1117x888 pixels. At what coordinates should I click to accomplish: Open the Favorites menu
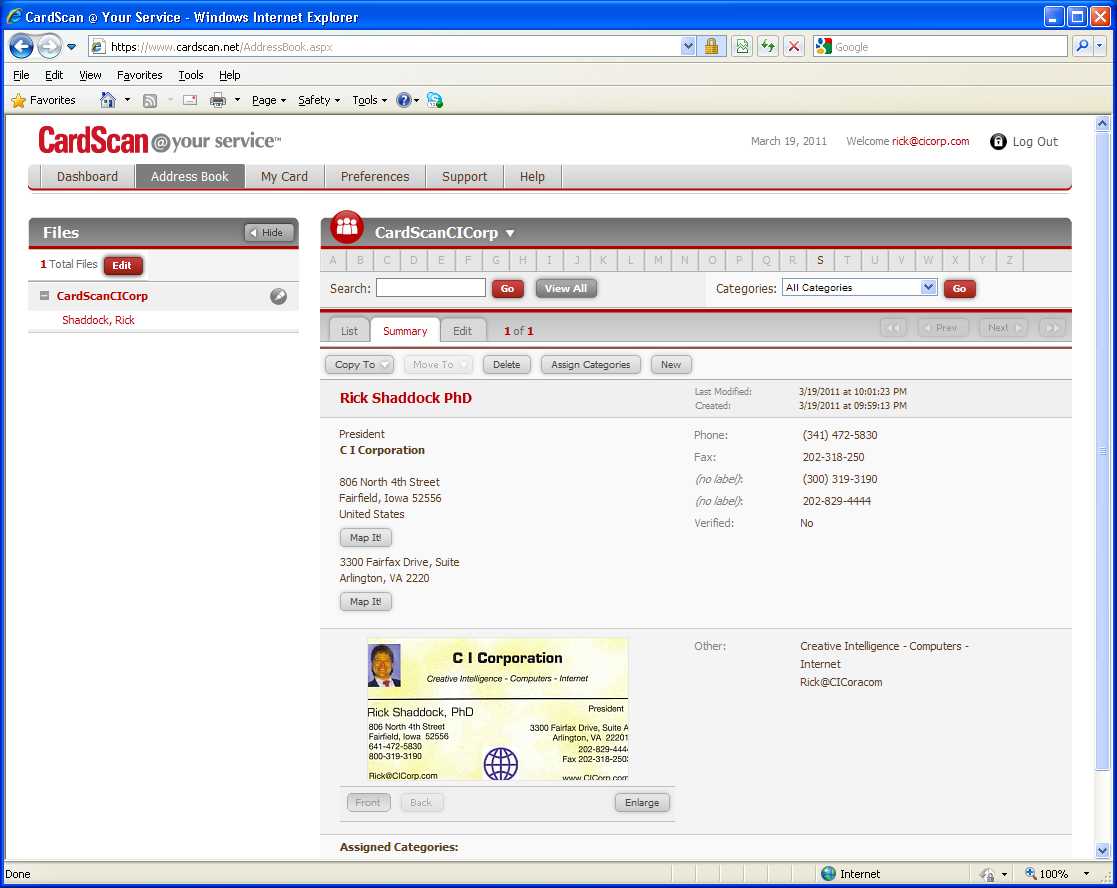point(140,75)
